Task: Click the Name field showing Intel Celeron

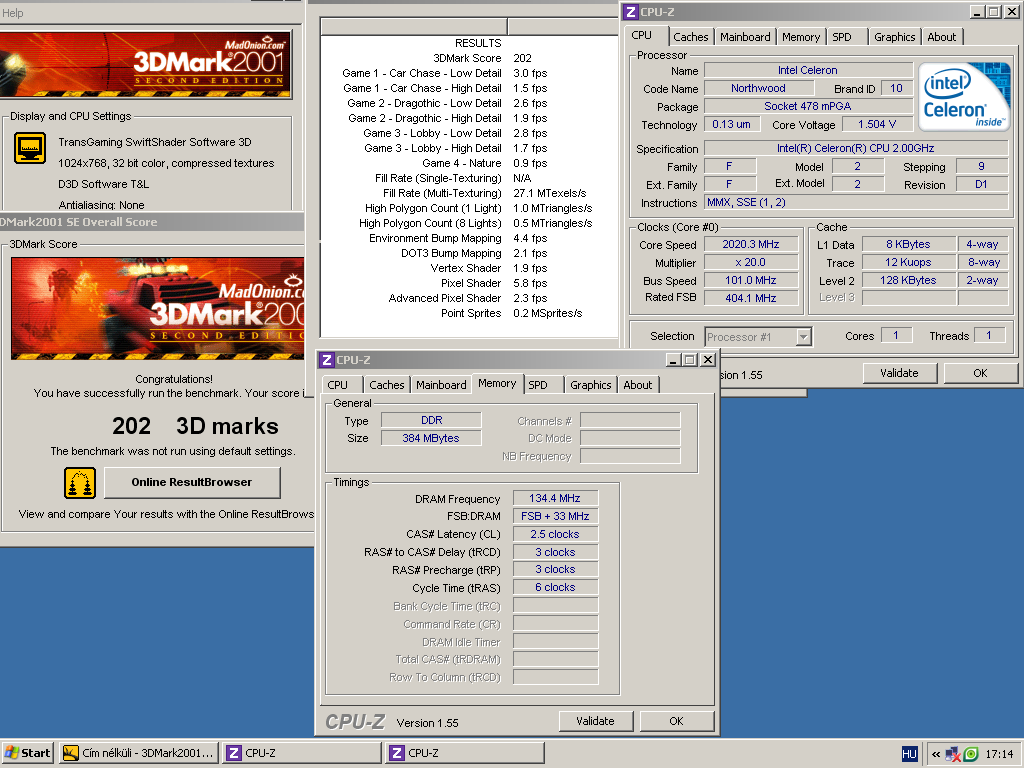Action: [808, 71]
